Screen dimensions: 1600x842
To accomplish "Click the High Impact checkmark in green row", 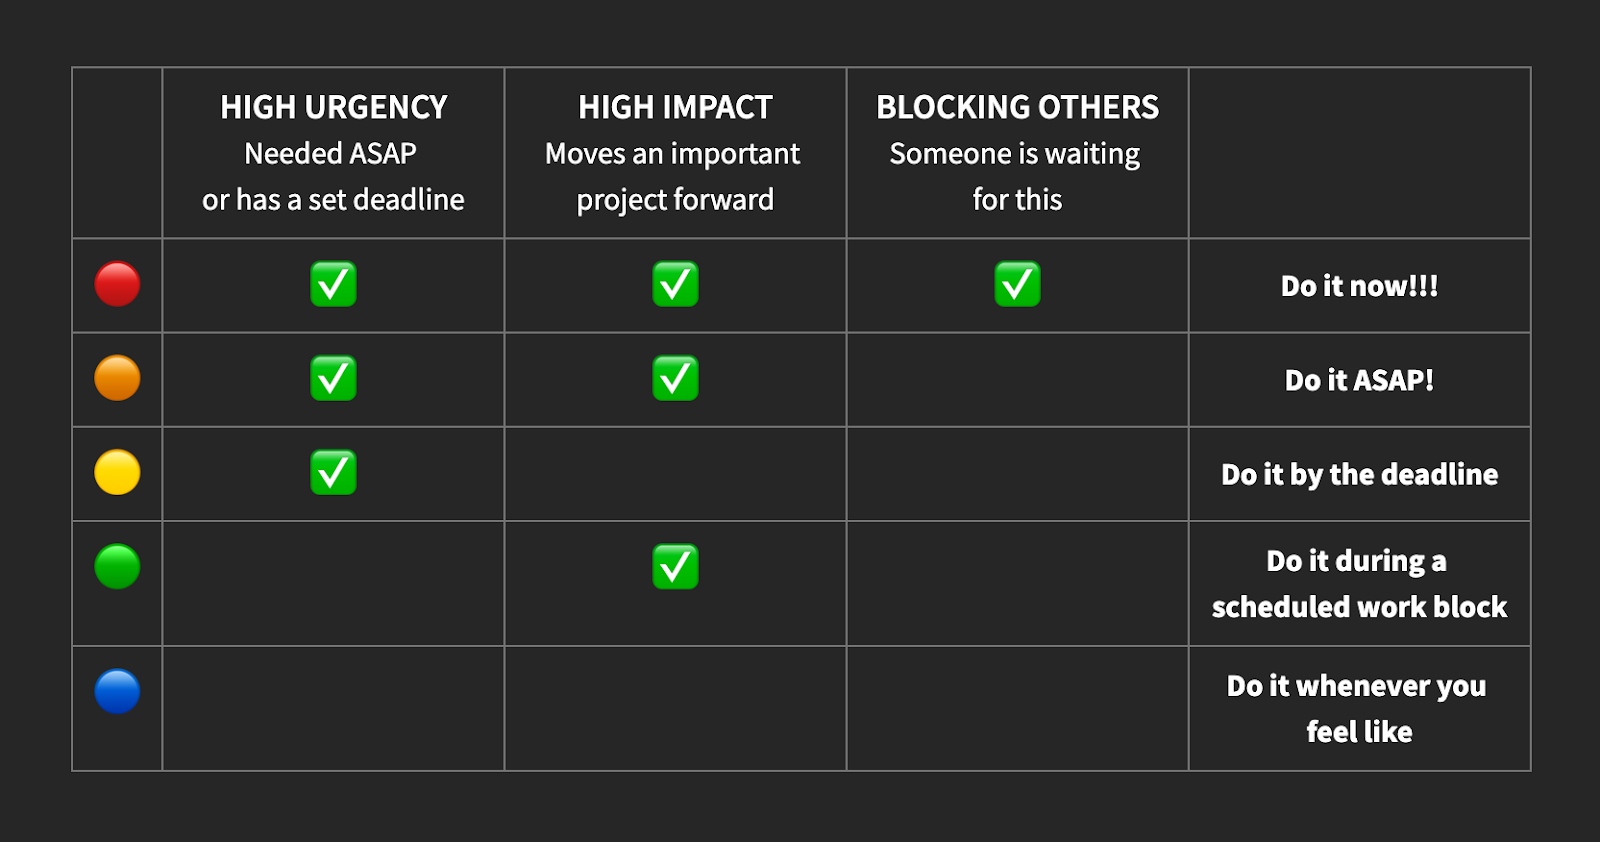I will click(x=675, y=567).
